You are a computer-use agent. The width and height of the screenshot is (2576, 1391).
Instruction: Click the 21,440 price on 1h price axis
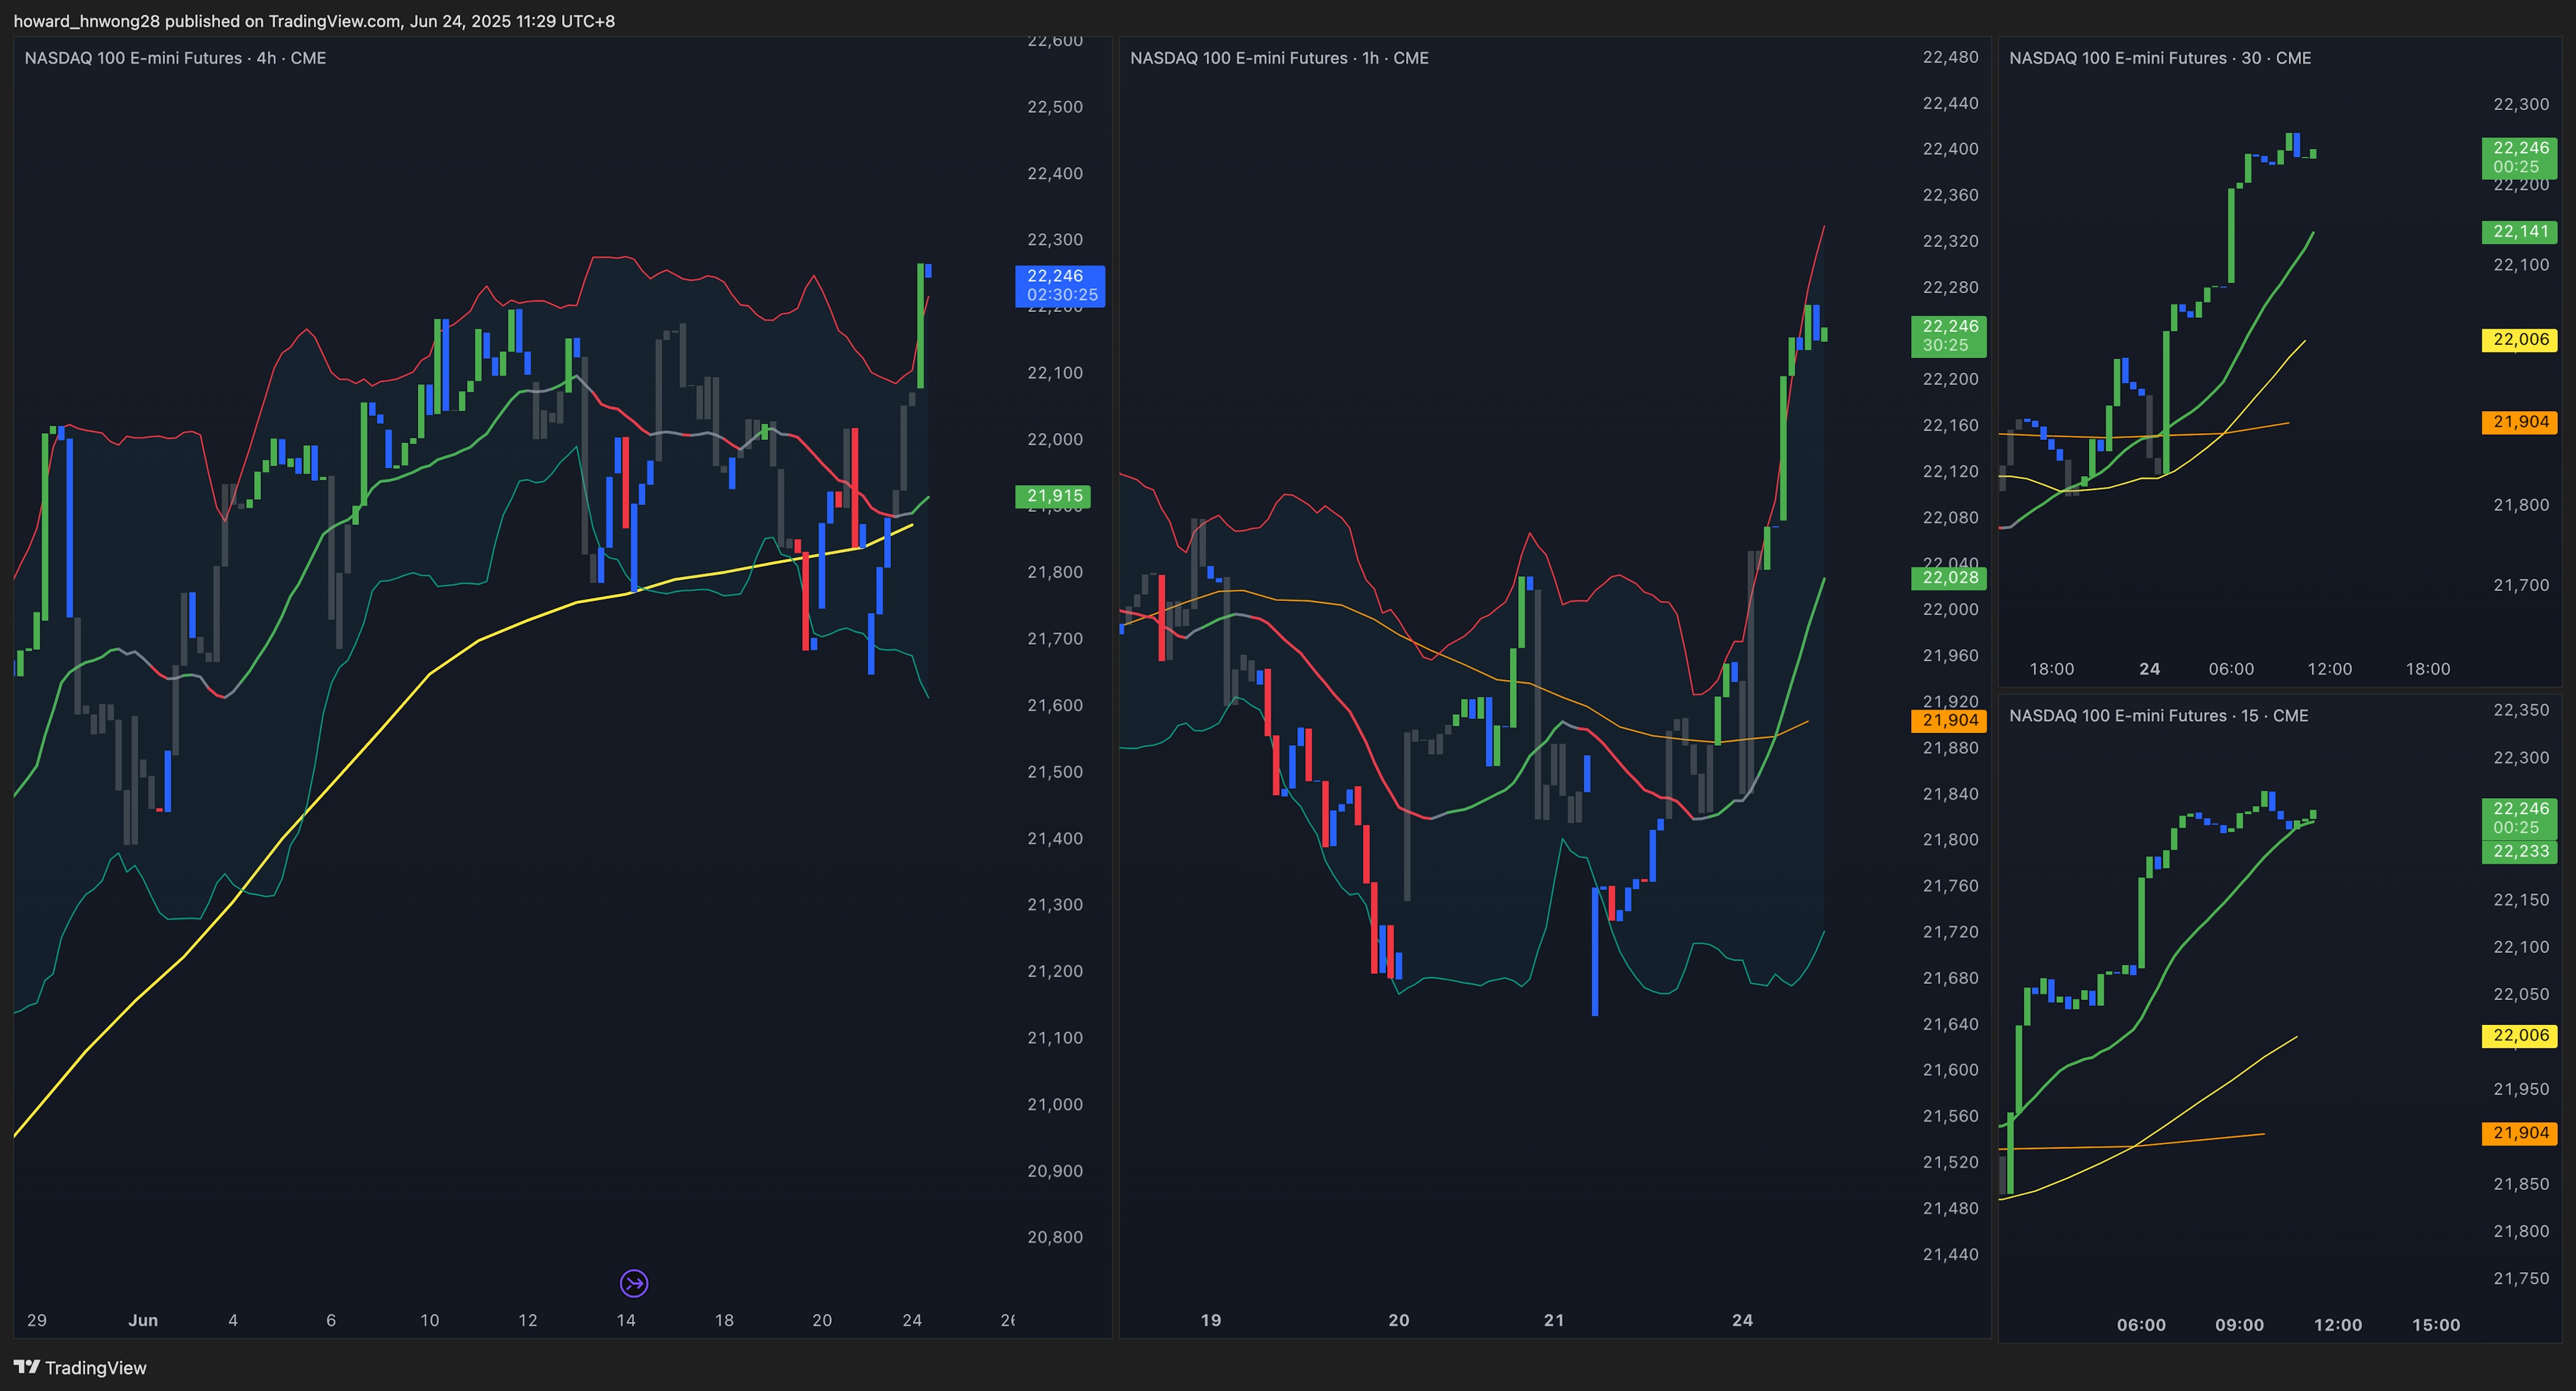[x=1950, y=1254]
